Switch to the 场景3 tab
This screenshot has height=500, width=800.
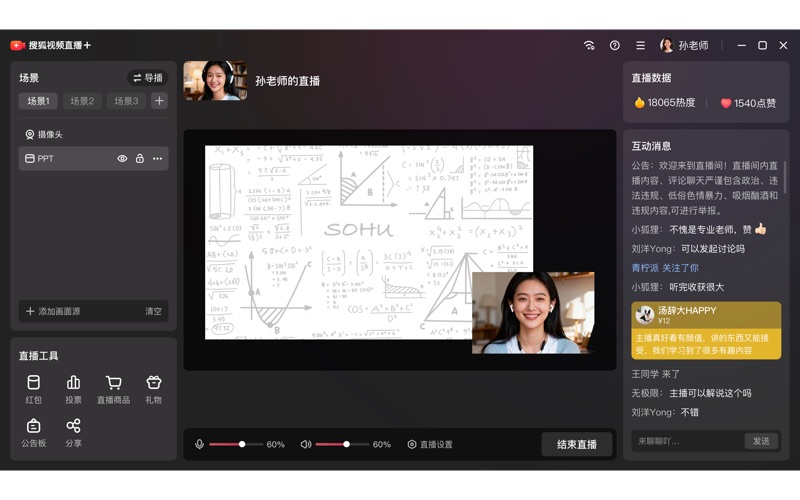point(126,101)
